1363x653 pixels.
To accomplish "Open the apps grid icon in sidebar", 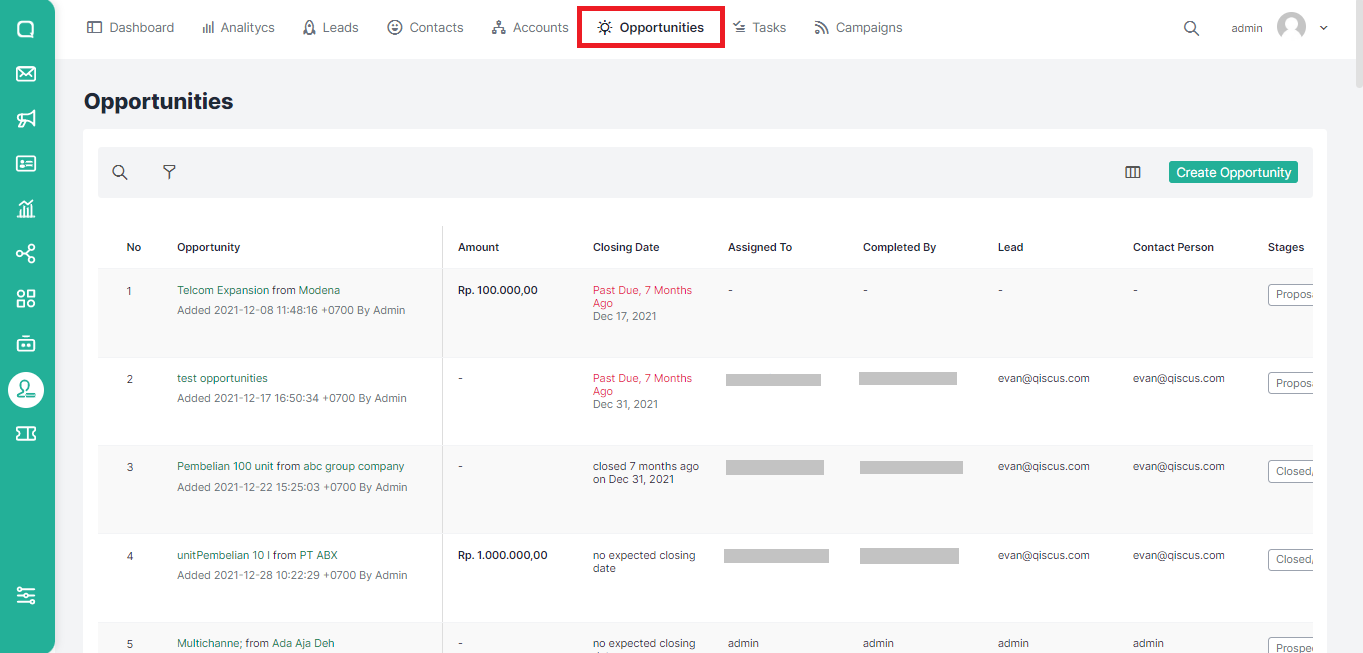I will point(26,299).
